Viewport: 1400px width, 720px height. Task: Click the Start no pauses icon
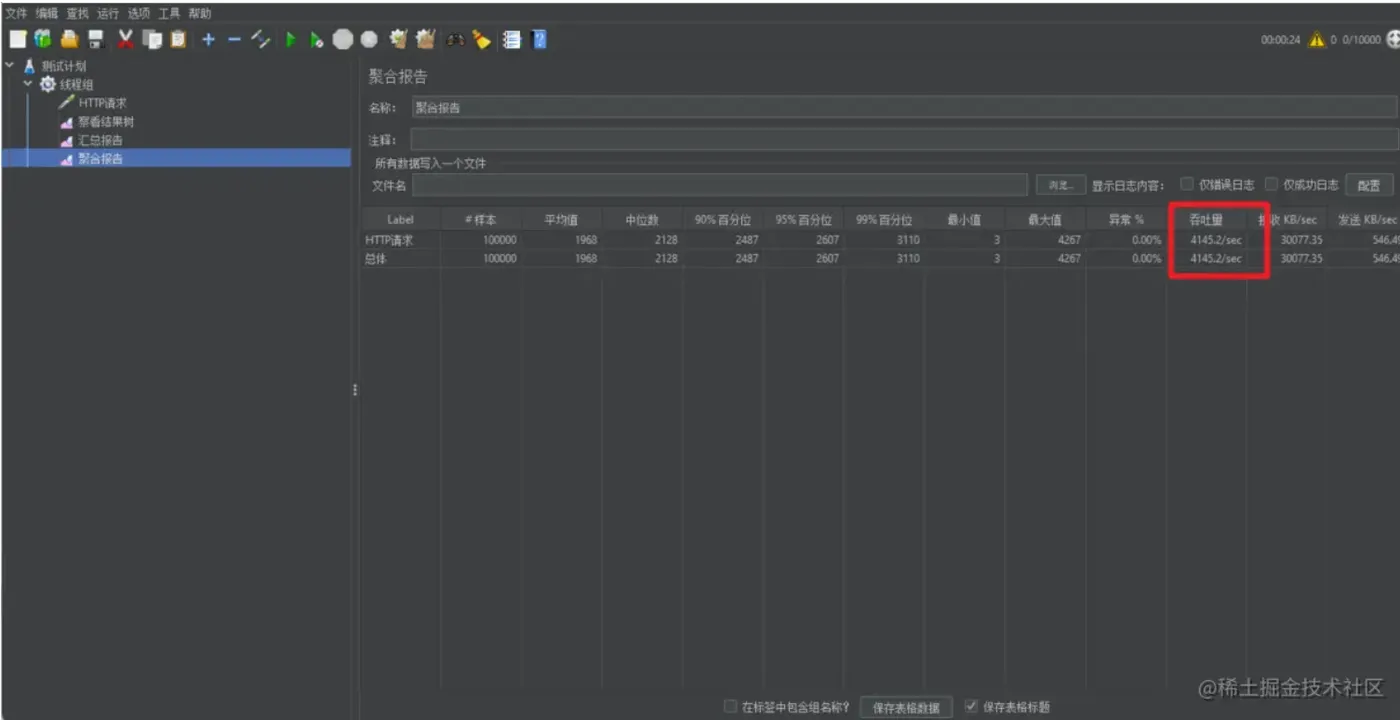(316, 39)
